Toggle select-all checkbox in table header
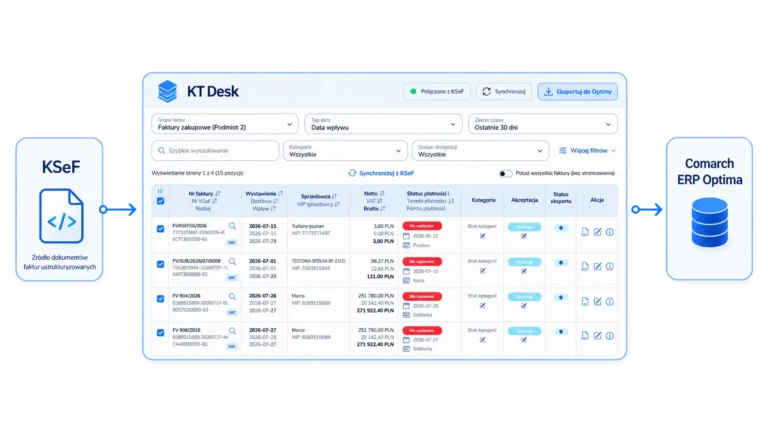 pyautogui.click(x=160, y=201)
